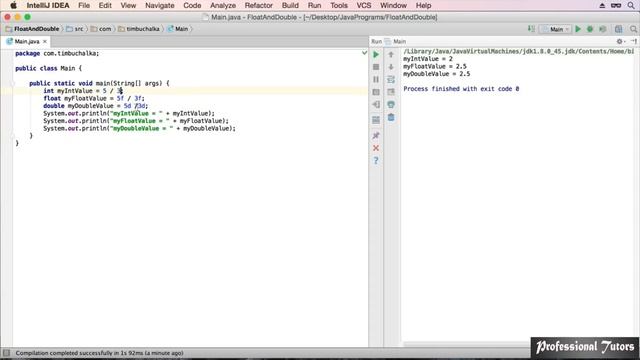The width and height of the screenshot is (640, 360).
Task: Click the src breadcrumb folder
Action: [75, 29]
